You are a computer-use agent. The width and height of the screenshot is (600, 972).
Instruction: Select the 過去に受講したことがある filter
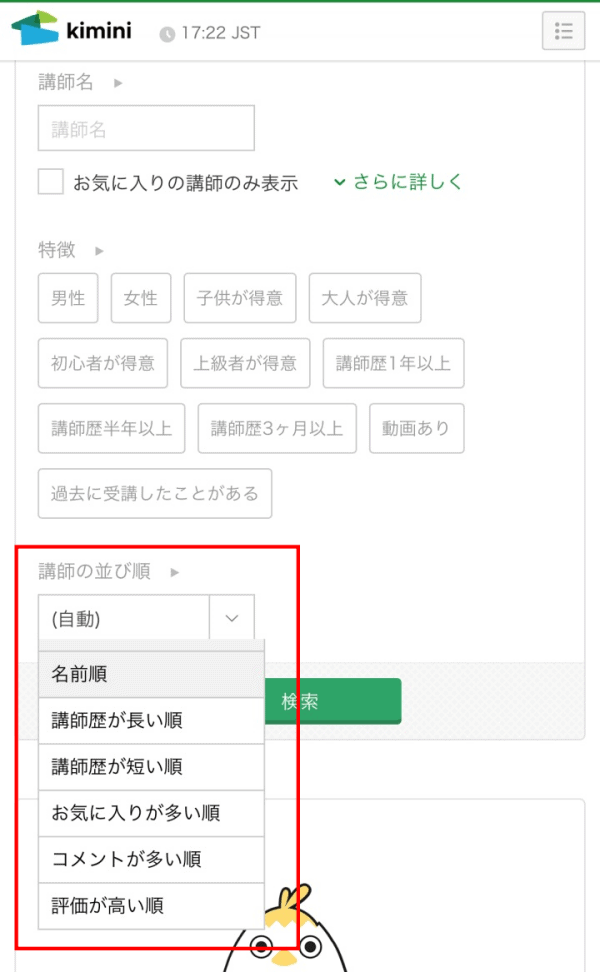(154, 493)
